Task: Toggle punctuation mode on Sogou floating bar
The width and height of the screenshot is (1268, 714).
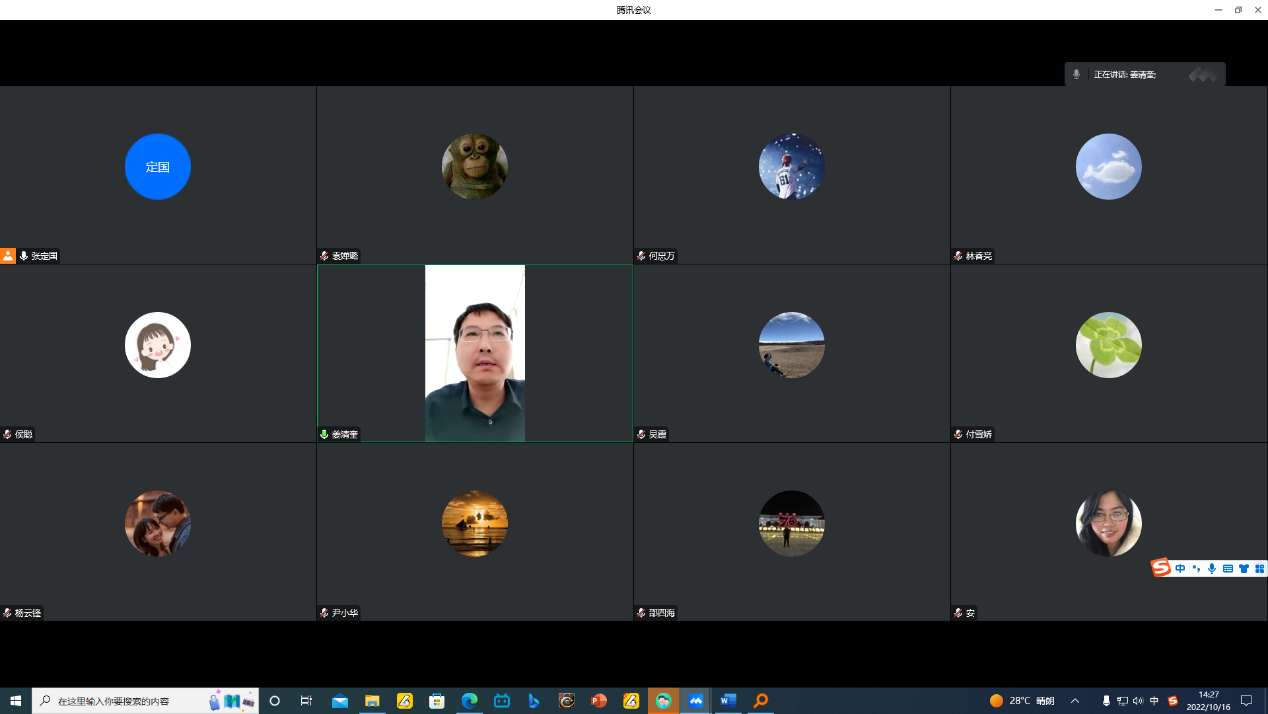Action: (1196, 568)
